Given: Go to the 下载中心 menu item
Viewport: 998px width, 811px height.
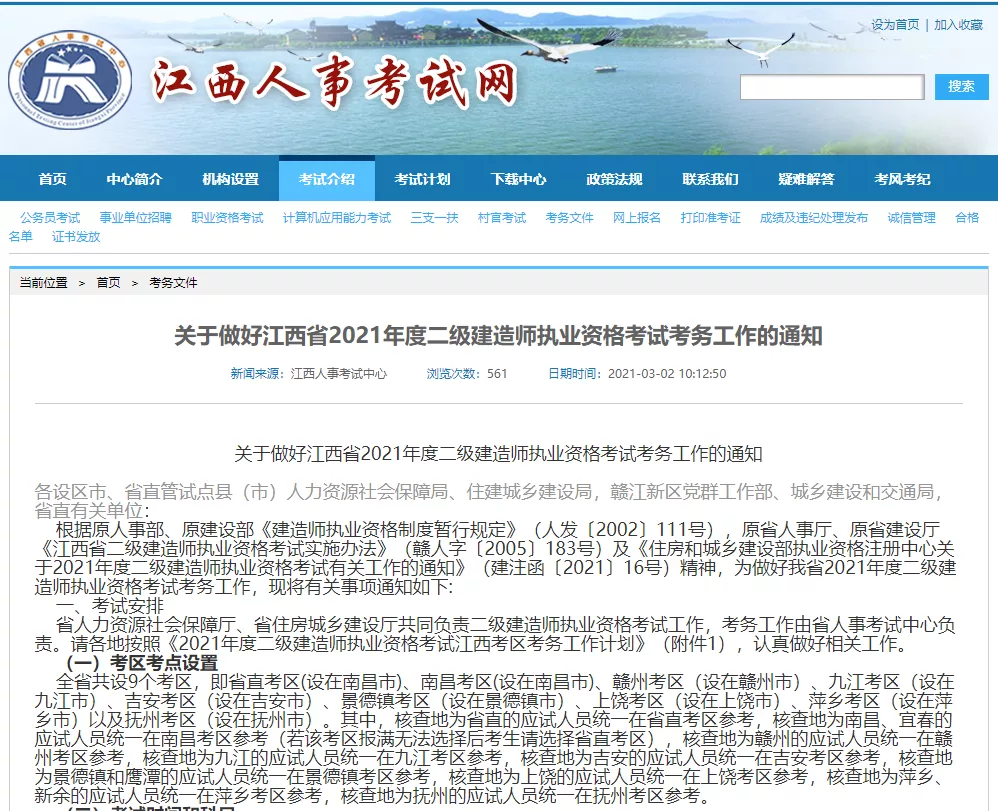Looking at the screenshot, I should [x=518, y=179].
